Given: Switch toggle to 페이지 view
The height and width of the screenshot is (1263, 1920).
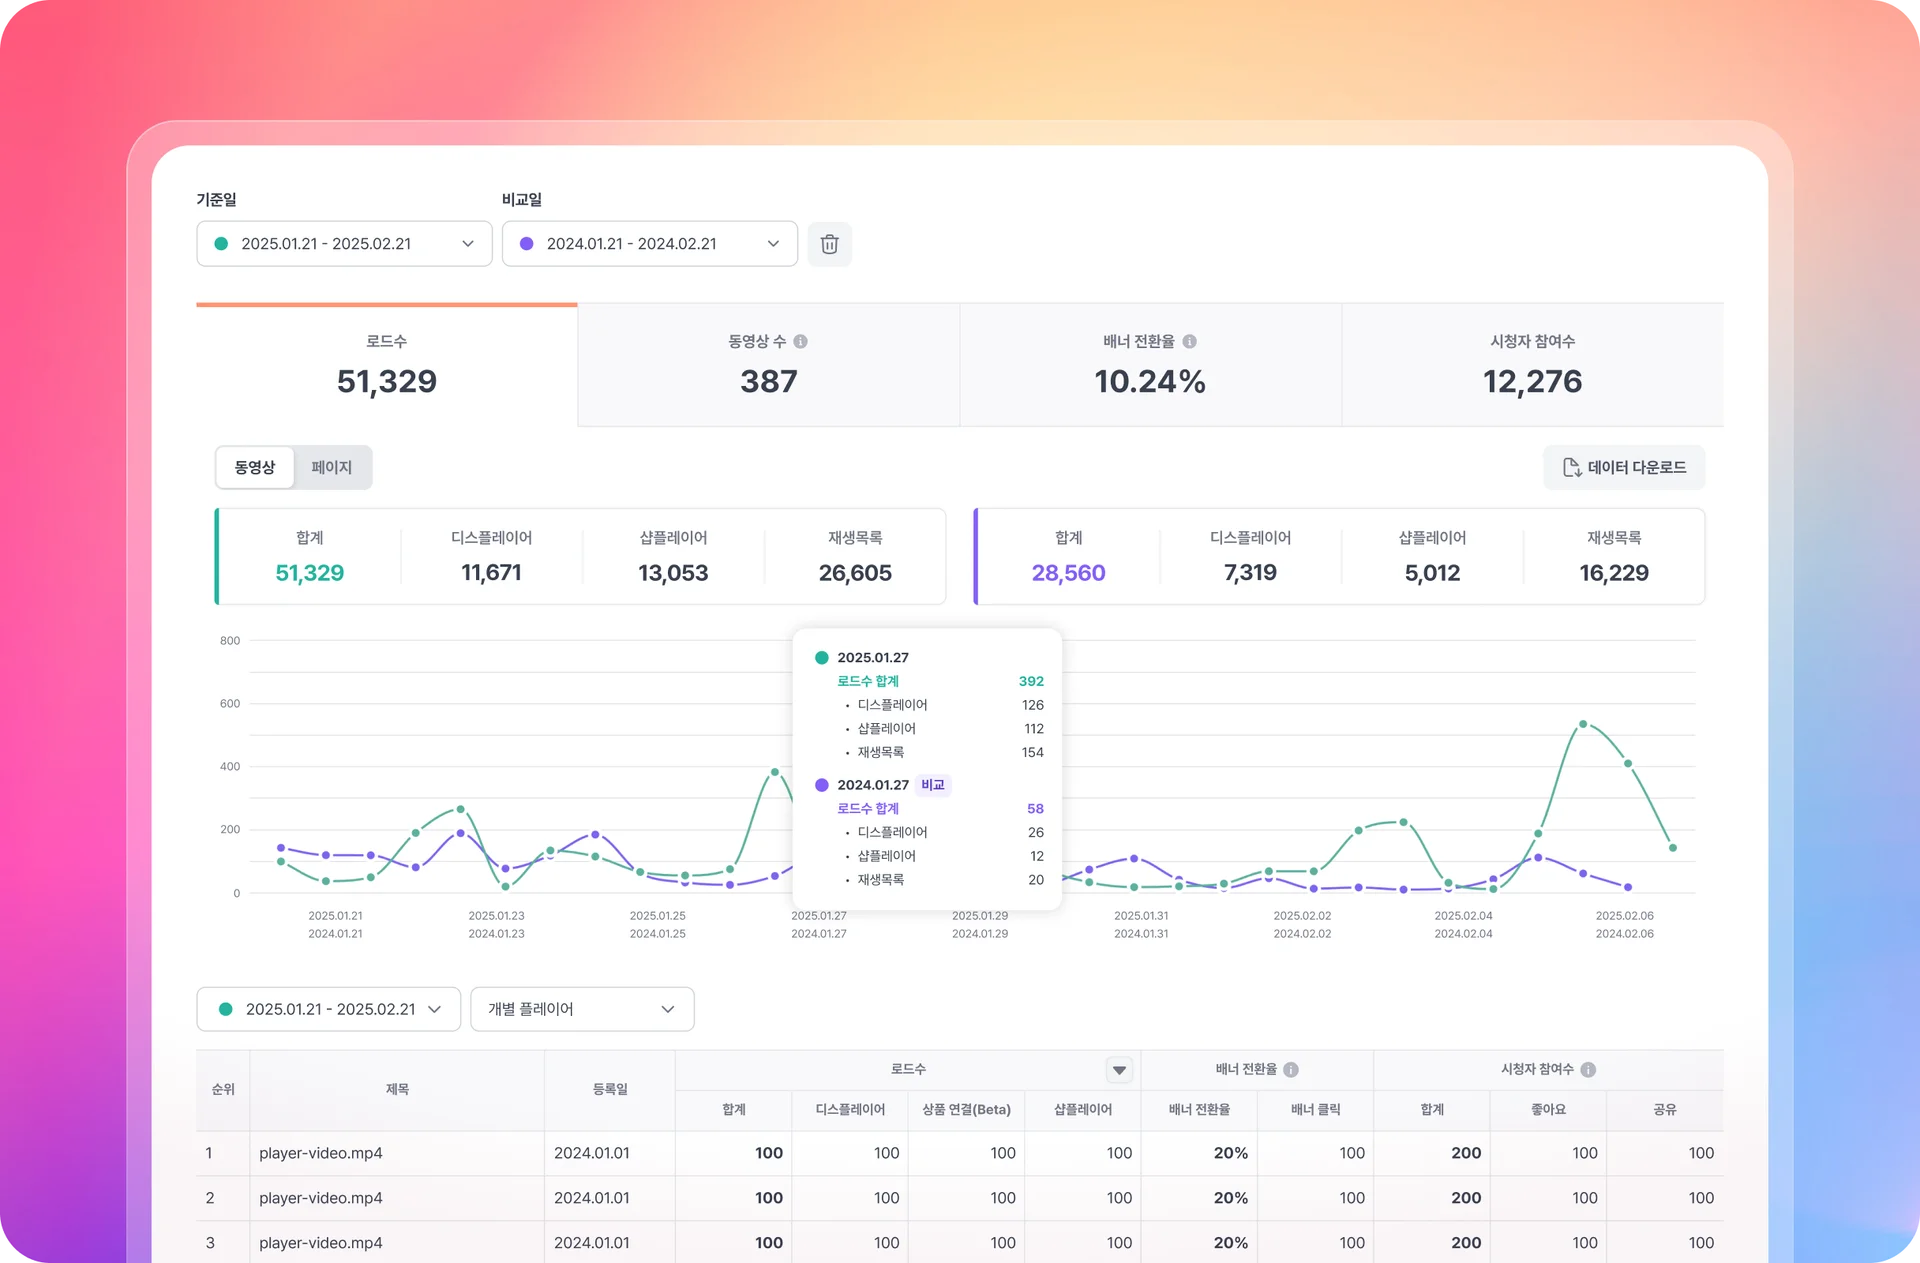Looking at the screenshot, I should (331, 467).
